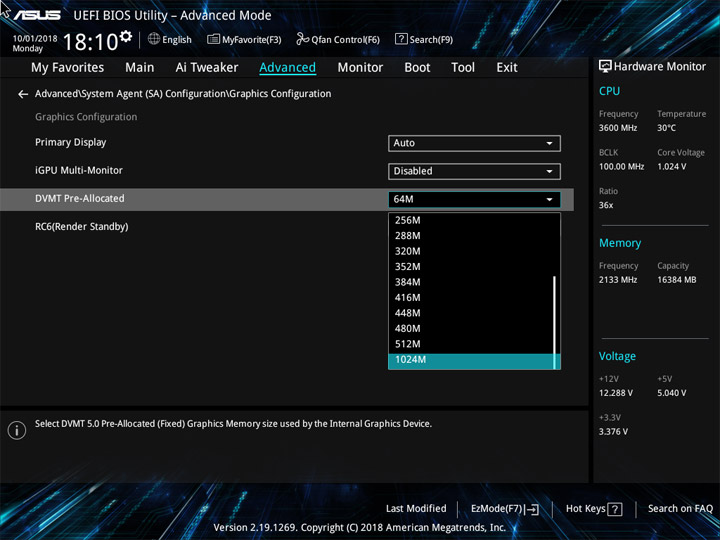Select the RC6(Render Standby) setting
This screenshot has width=720, height=540.
click(x=82, y=227)
